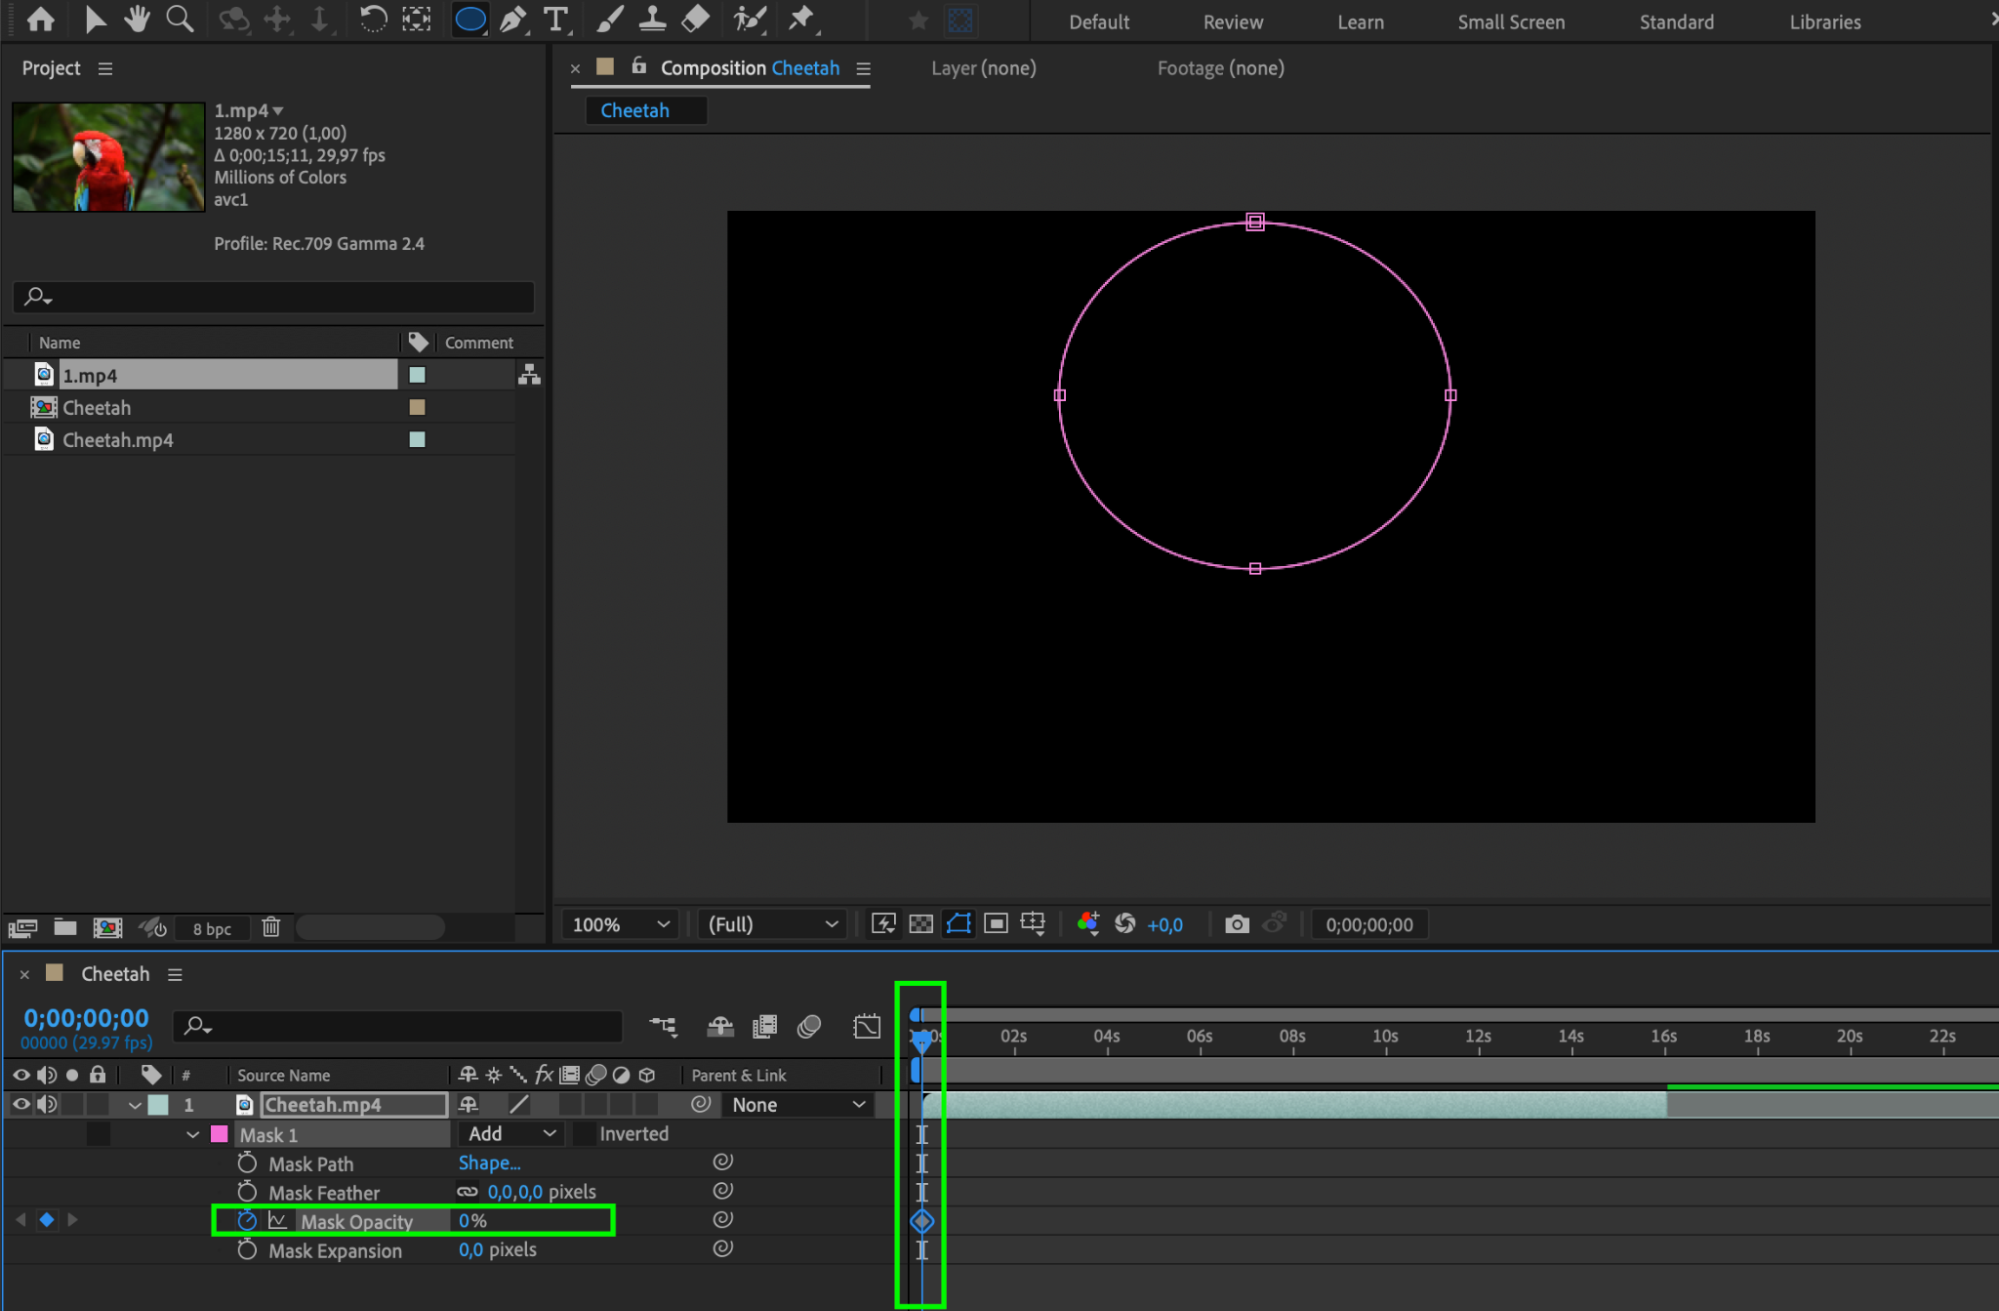The width and height of the screenshot is (1999, 1311).
Task: Click the Mask Opacity keyframe diamond in timeline
Action: (922, 1221)
